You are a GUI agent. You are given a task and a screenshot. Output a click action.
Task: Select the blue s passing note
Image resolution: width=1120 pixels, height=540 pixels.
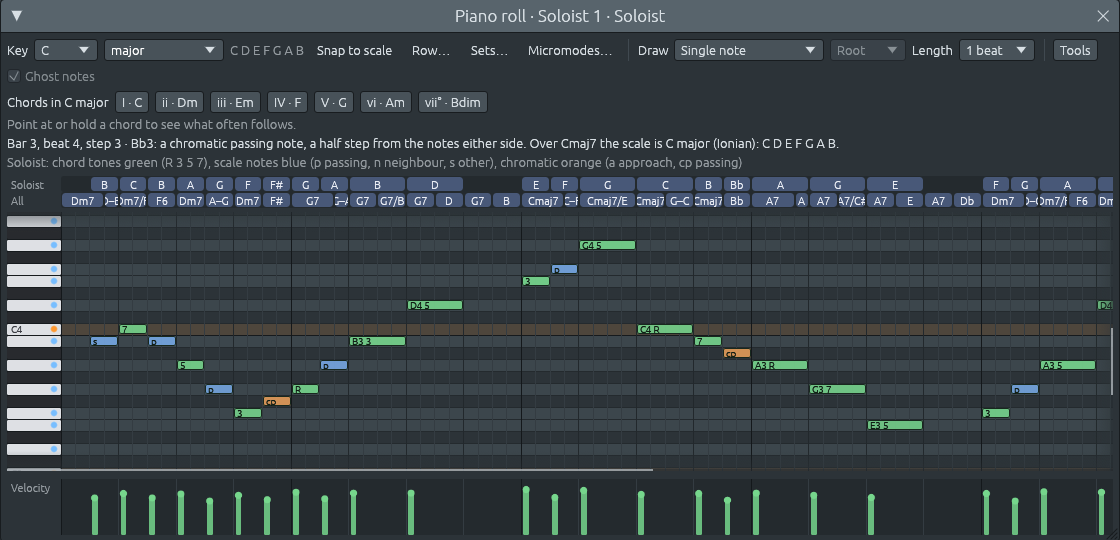point(104,341)
